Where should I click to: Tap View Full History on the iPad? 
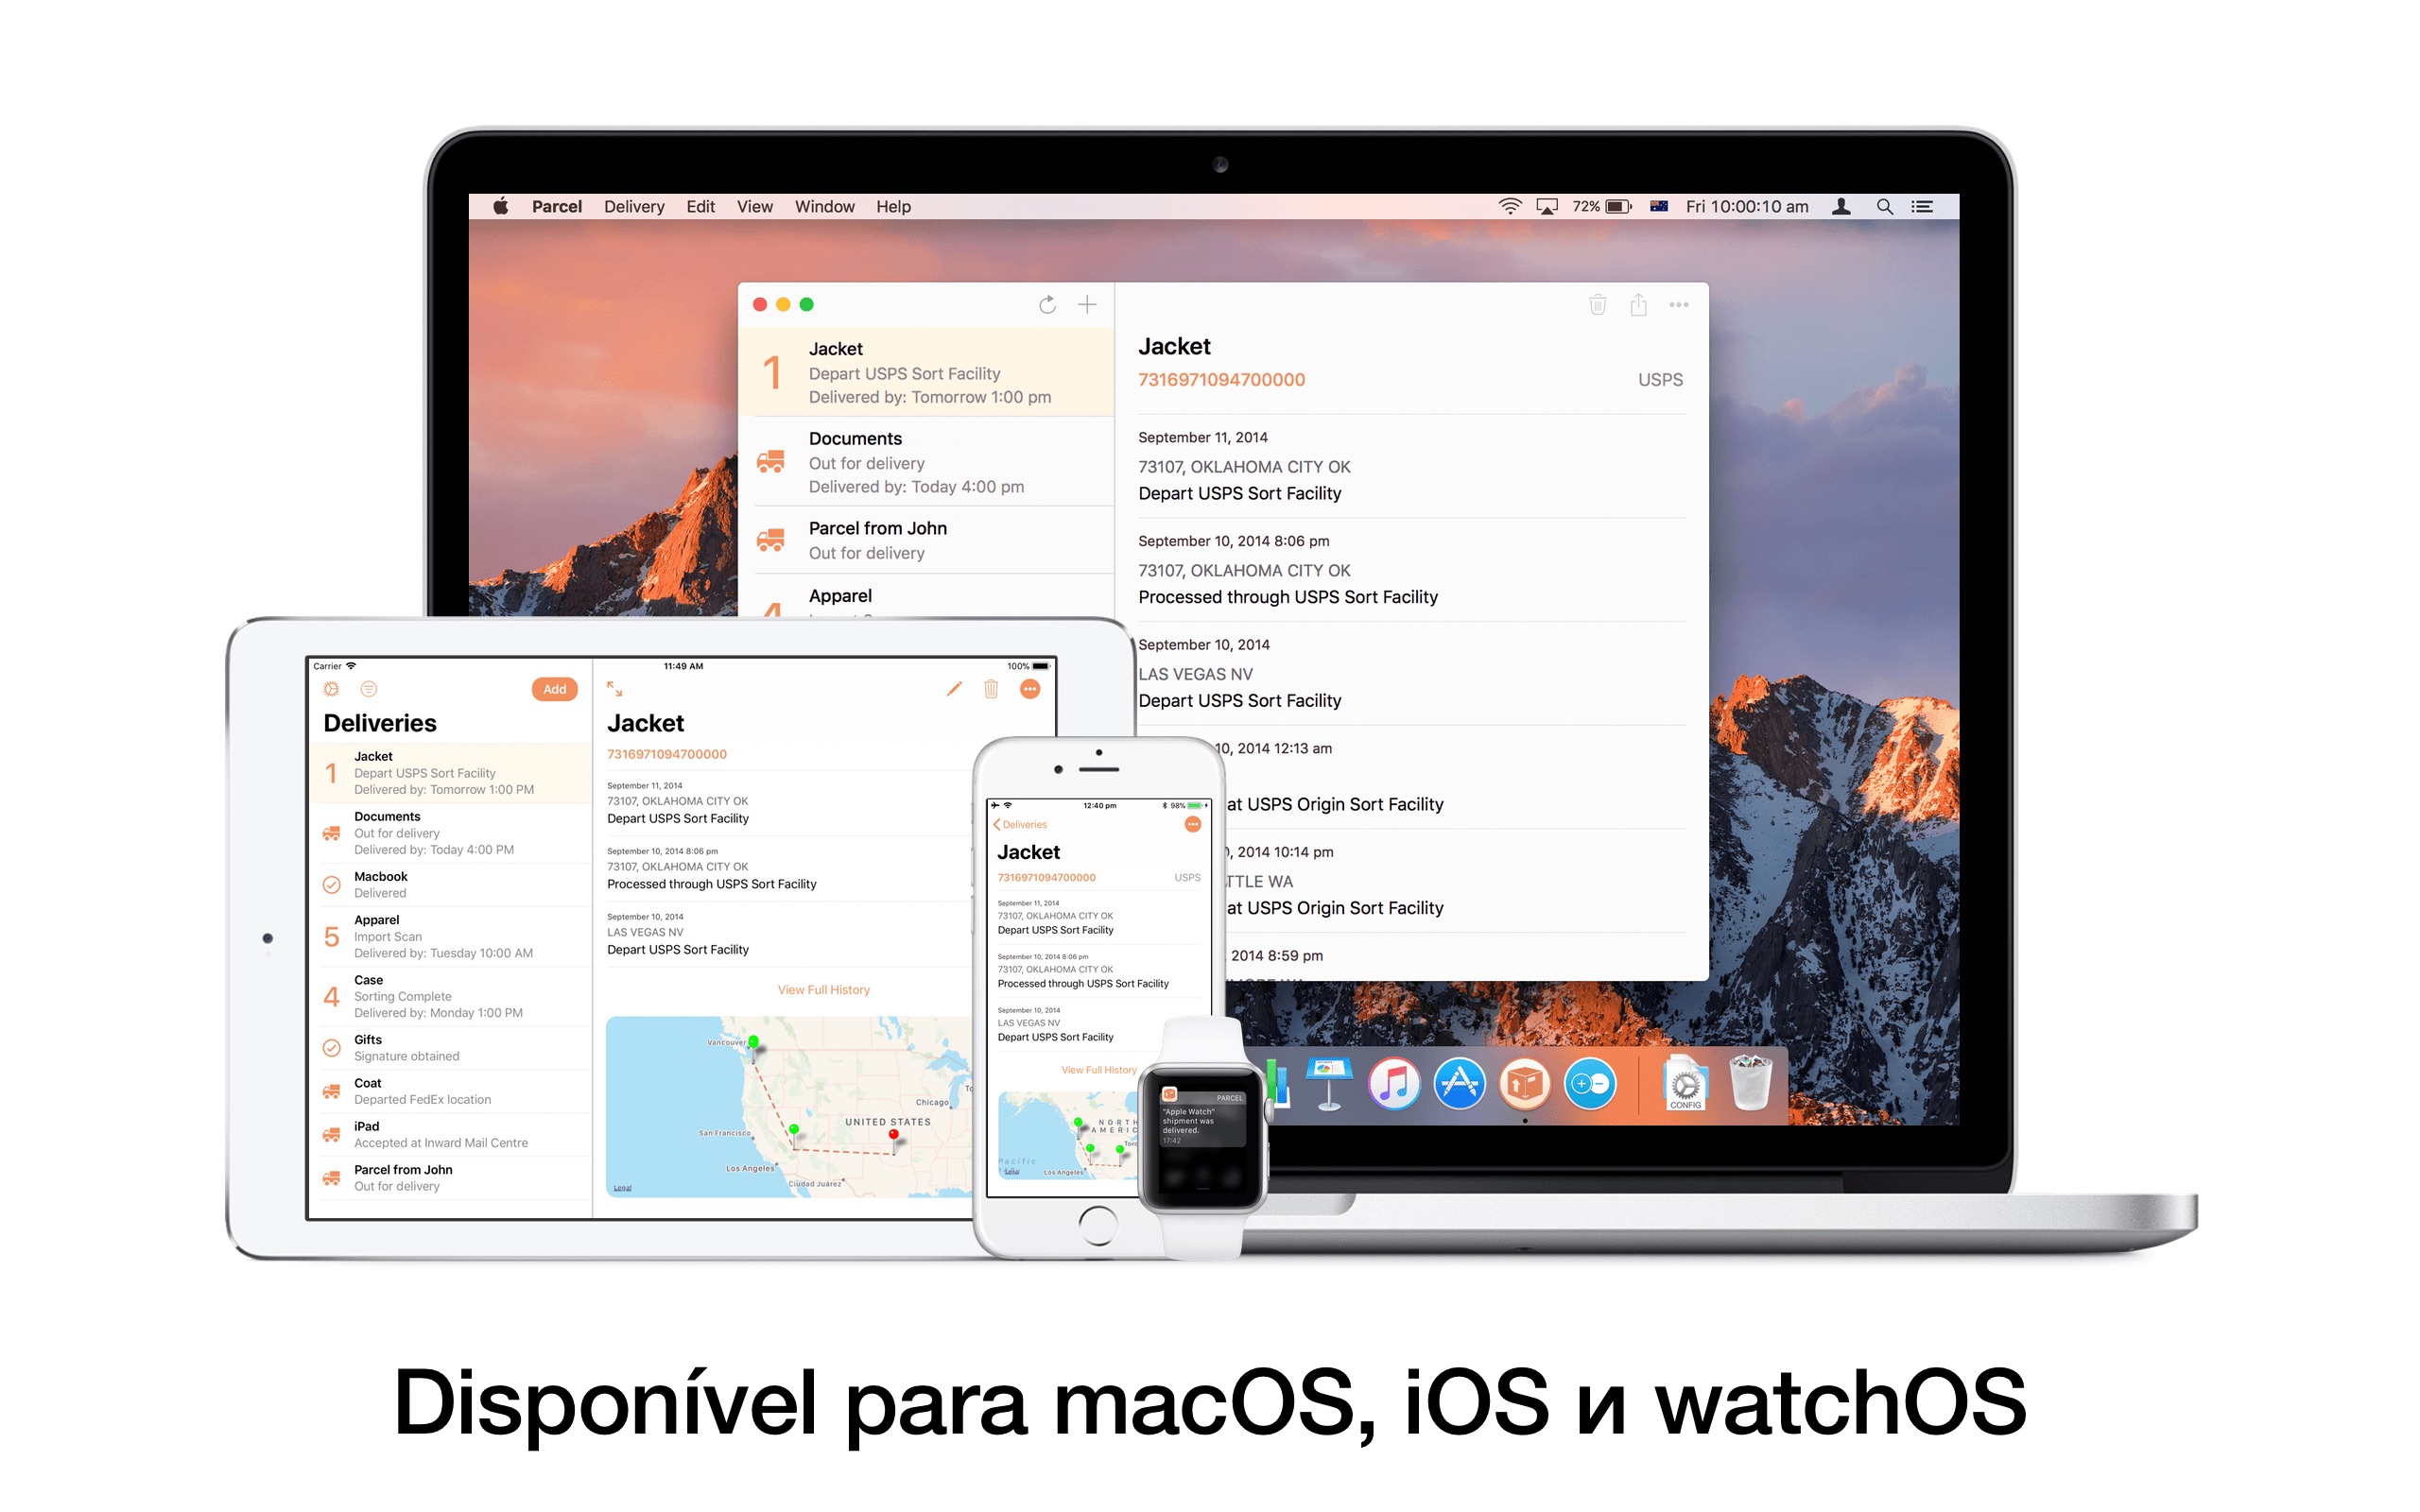click(x=824, y=990)
